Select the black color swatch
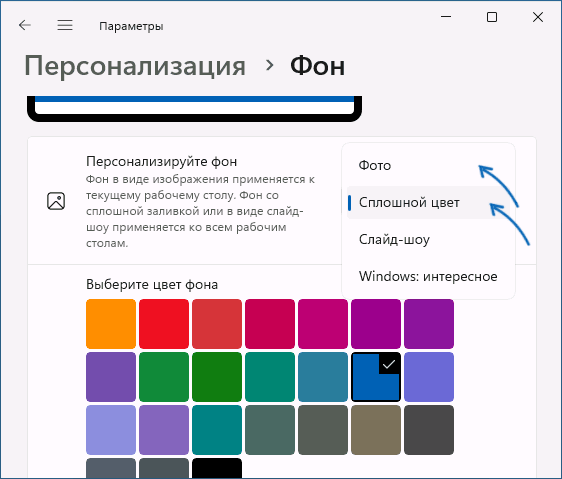 [217, 468]
